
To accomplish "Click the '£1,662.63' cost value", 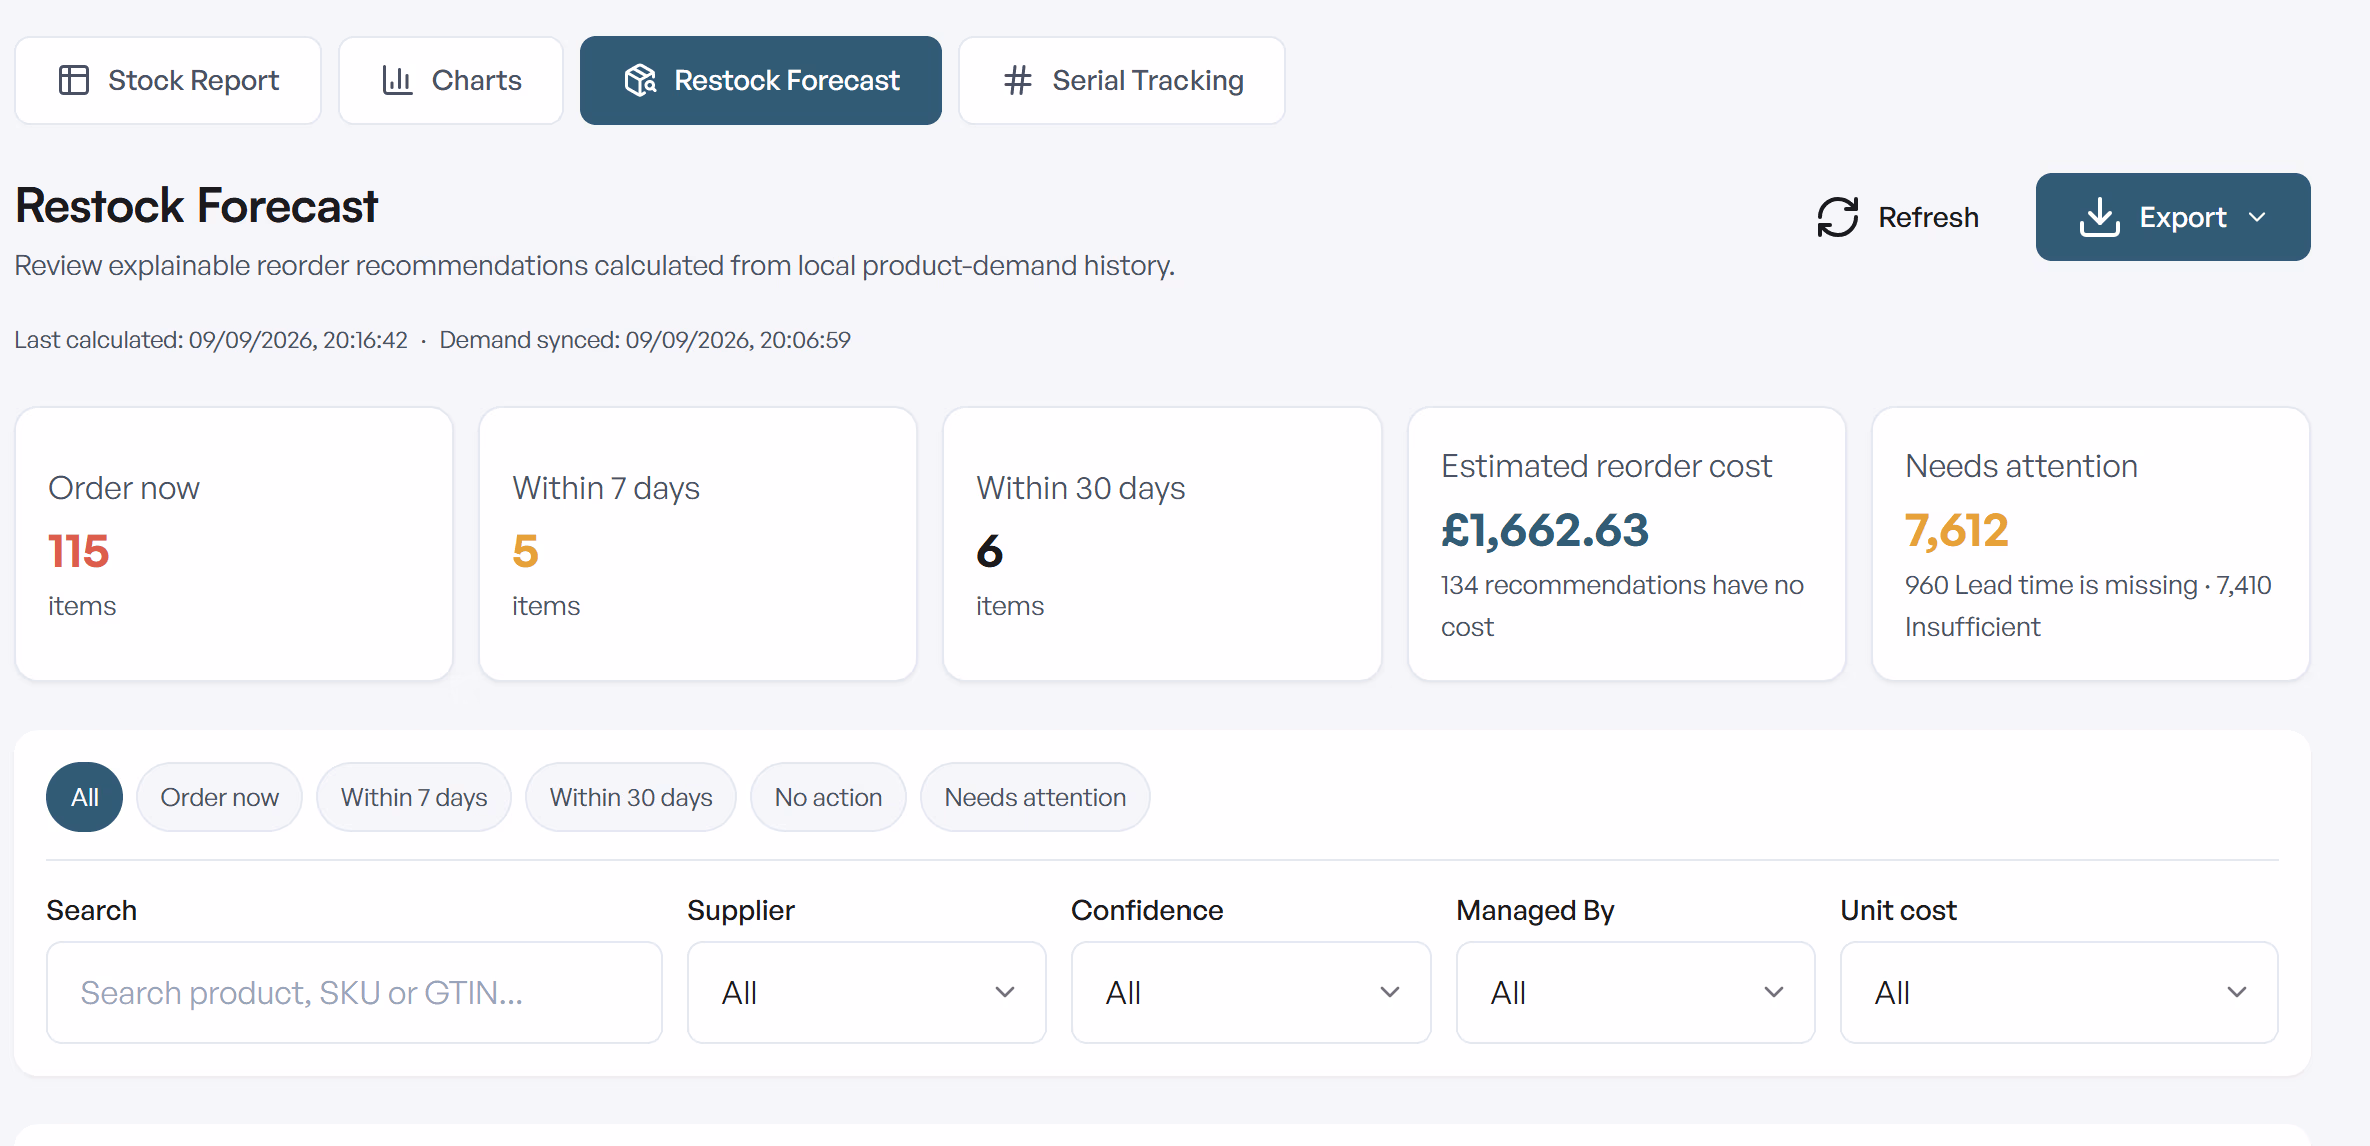I will click(1545, 530).
